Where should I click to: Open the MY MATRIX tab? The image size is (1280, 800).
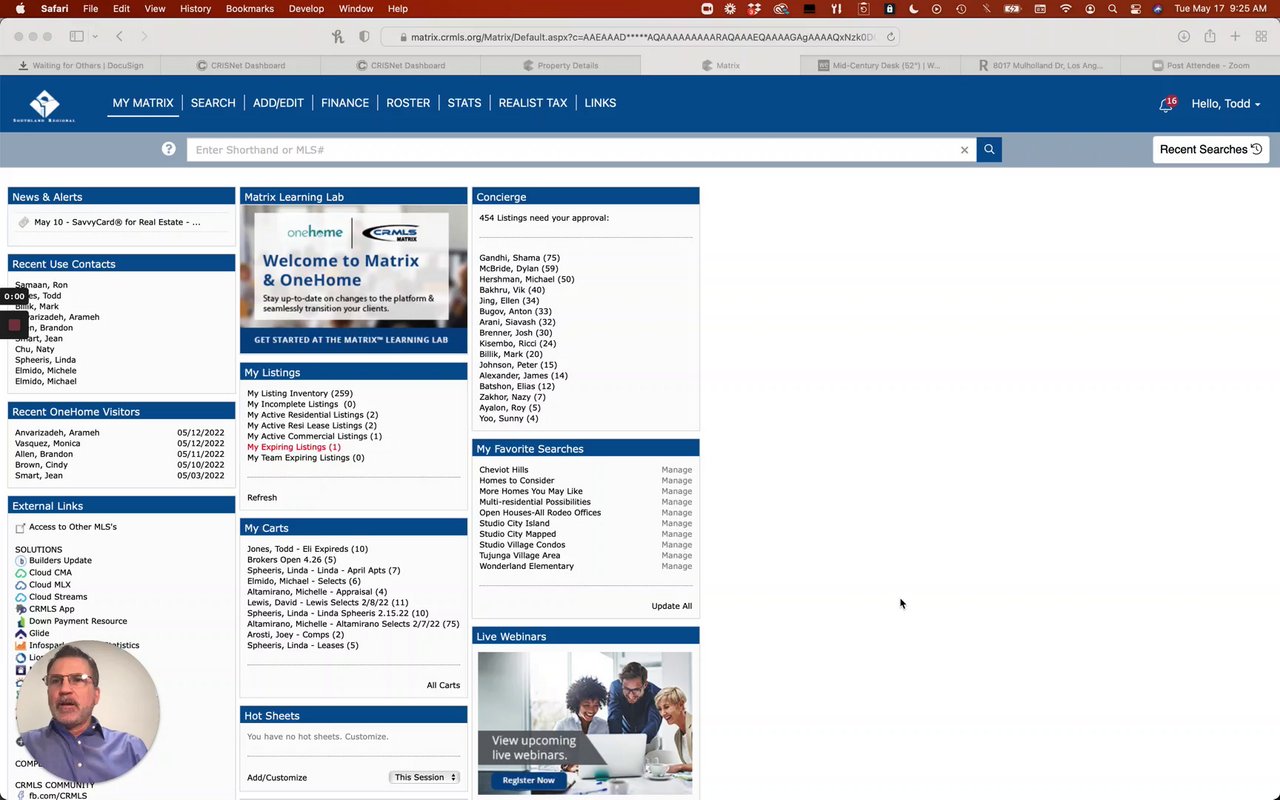point(143,103)
